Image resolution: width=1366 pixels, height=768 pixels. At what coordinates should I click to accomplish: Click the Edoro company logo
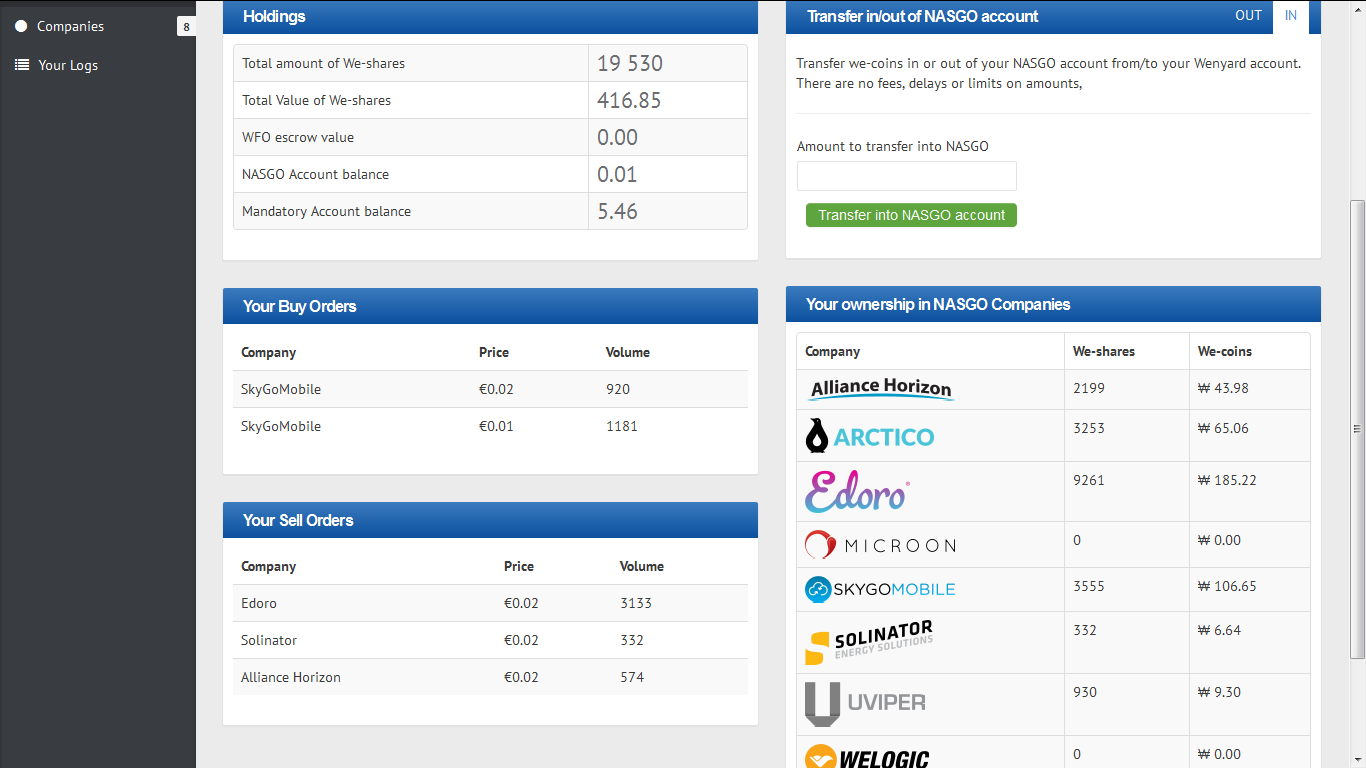857,491
